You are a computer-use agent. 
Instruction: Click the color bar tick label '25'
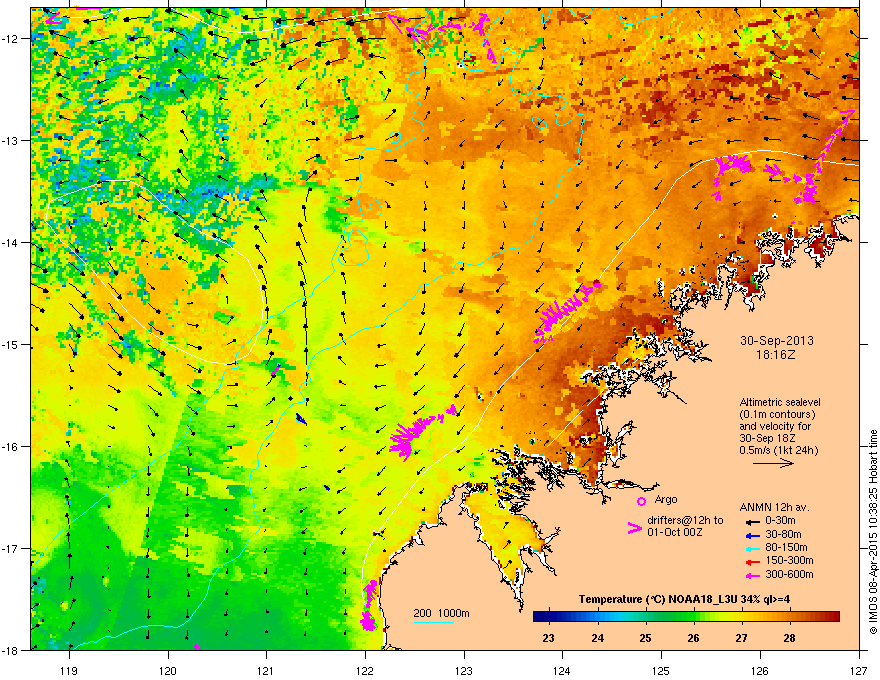click(x=645, y=638)
